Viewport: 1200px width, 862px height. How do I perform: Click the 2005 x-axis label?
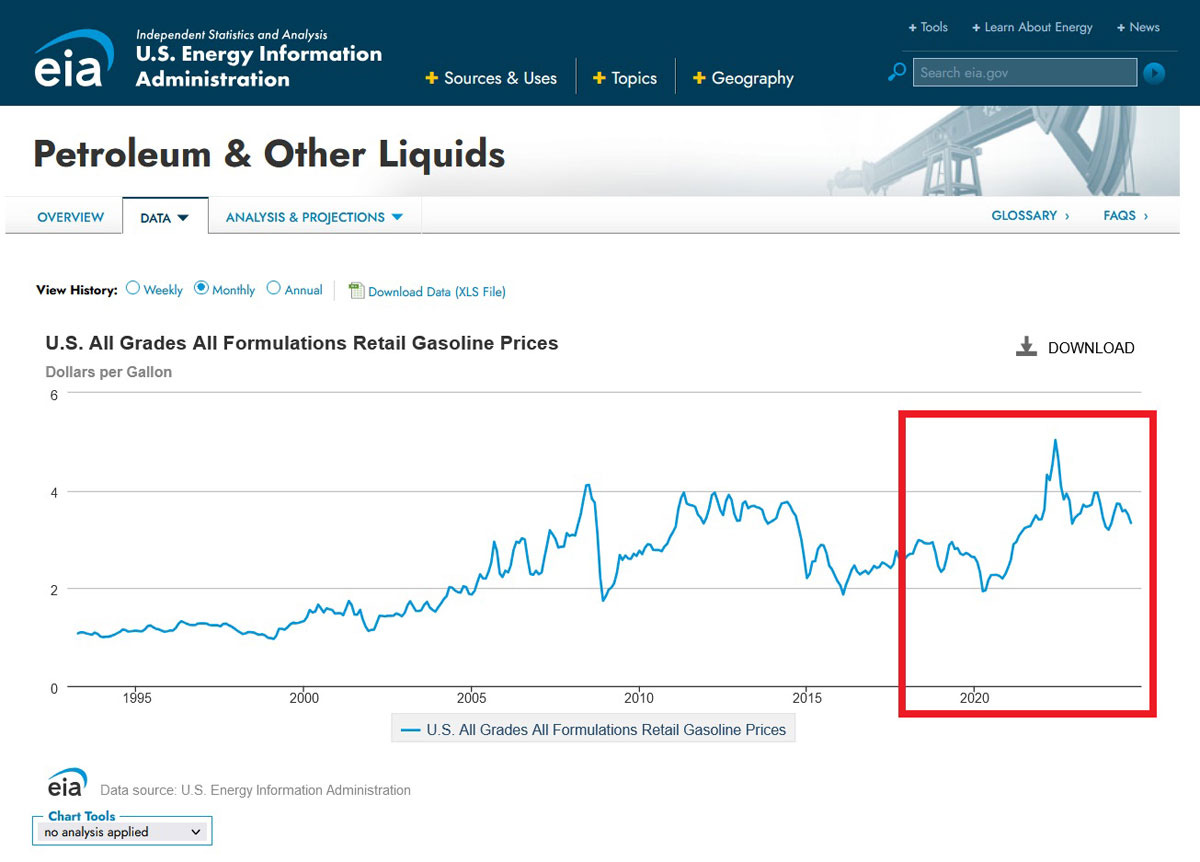(x=472, y=698)
